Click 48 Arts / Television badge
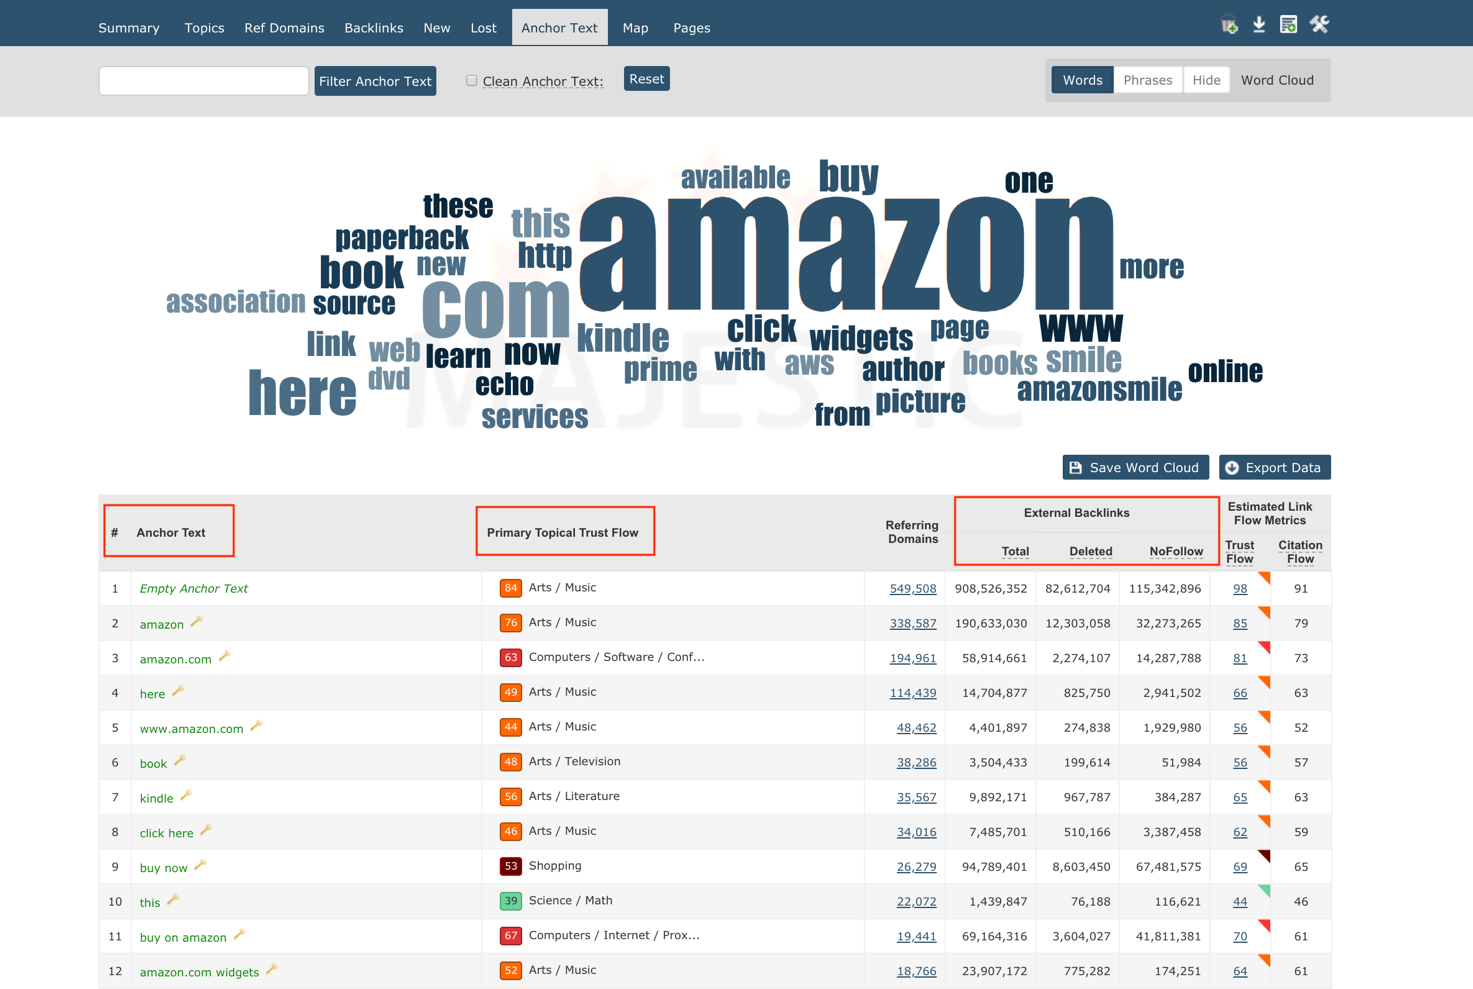Screen dimensions: 1473x989 coord(510,762)
